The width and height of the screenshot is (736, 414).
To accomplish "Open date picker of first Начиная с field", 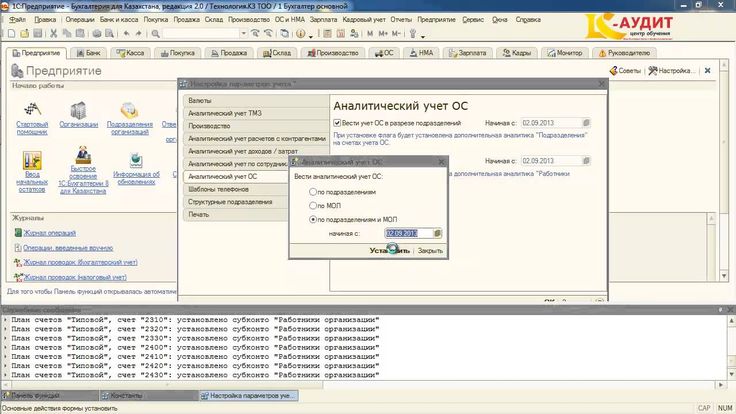I will pos(586,123).
